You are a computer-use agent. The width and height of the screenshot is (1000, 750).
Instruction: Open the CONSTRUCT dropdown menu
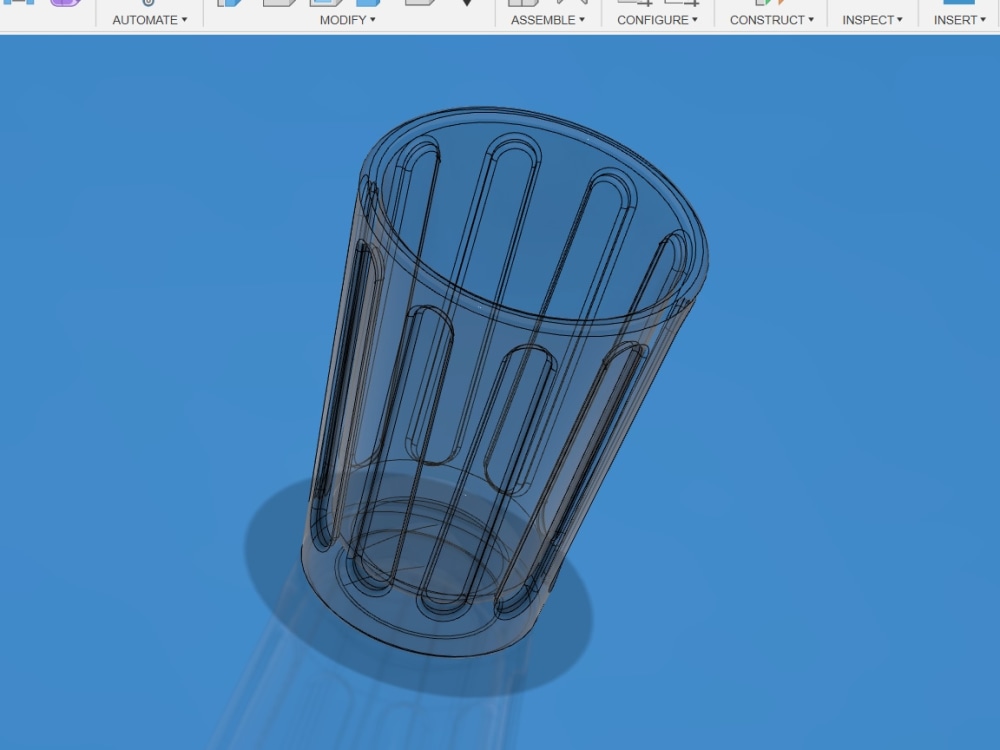coord(772,20)
